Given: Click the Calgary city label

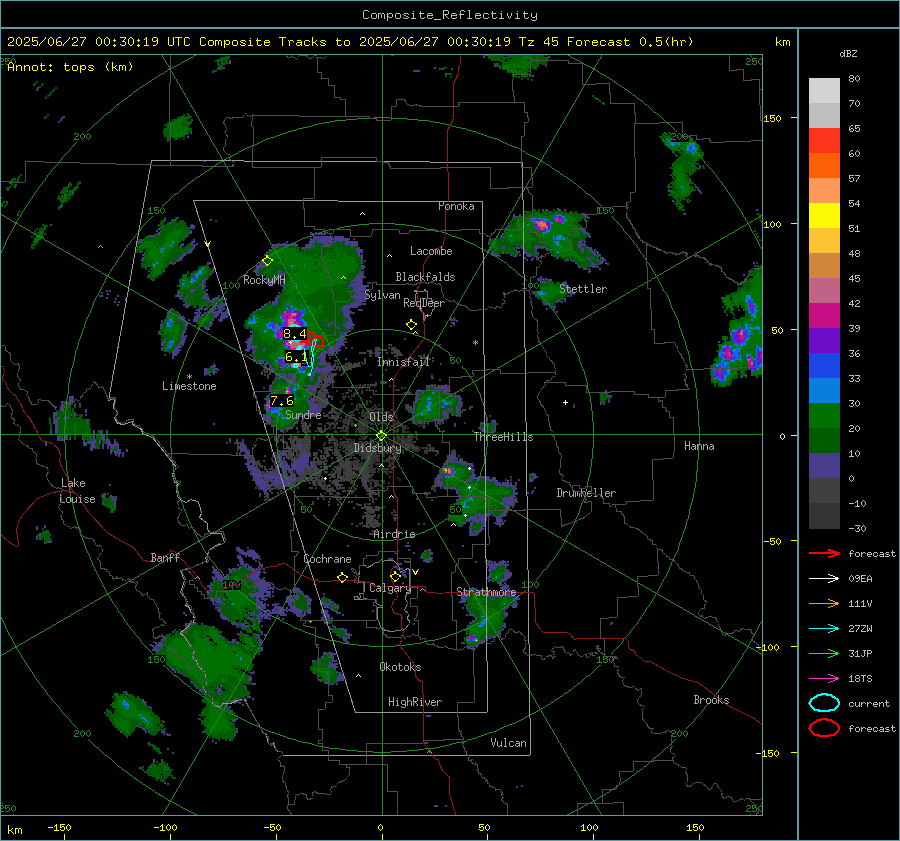Looking at the screenshot, I should [390, 588].
